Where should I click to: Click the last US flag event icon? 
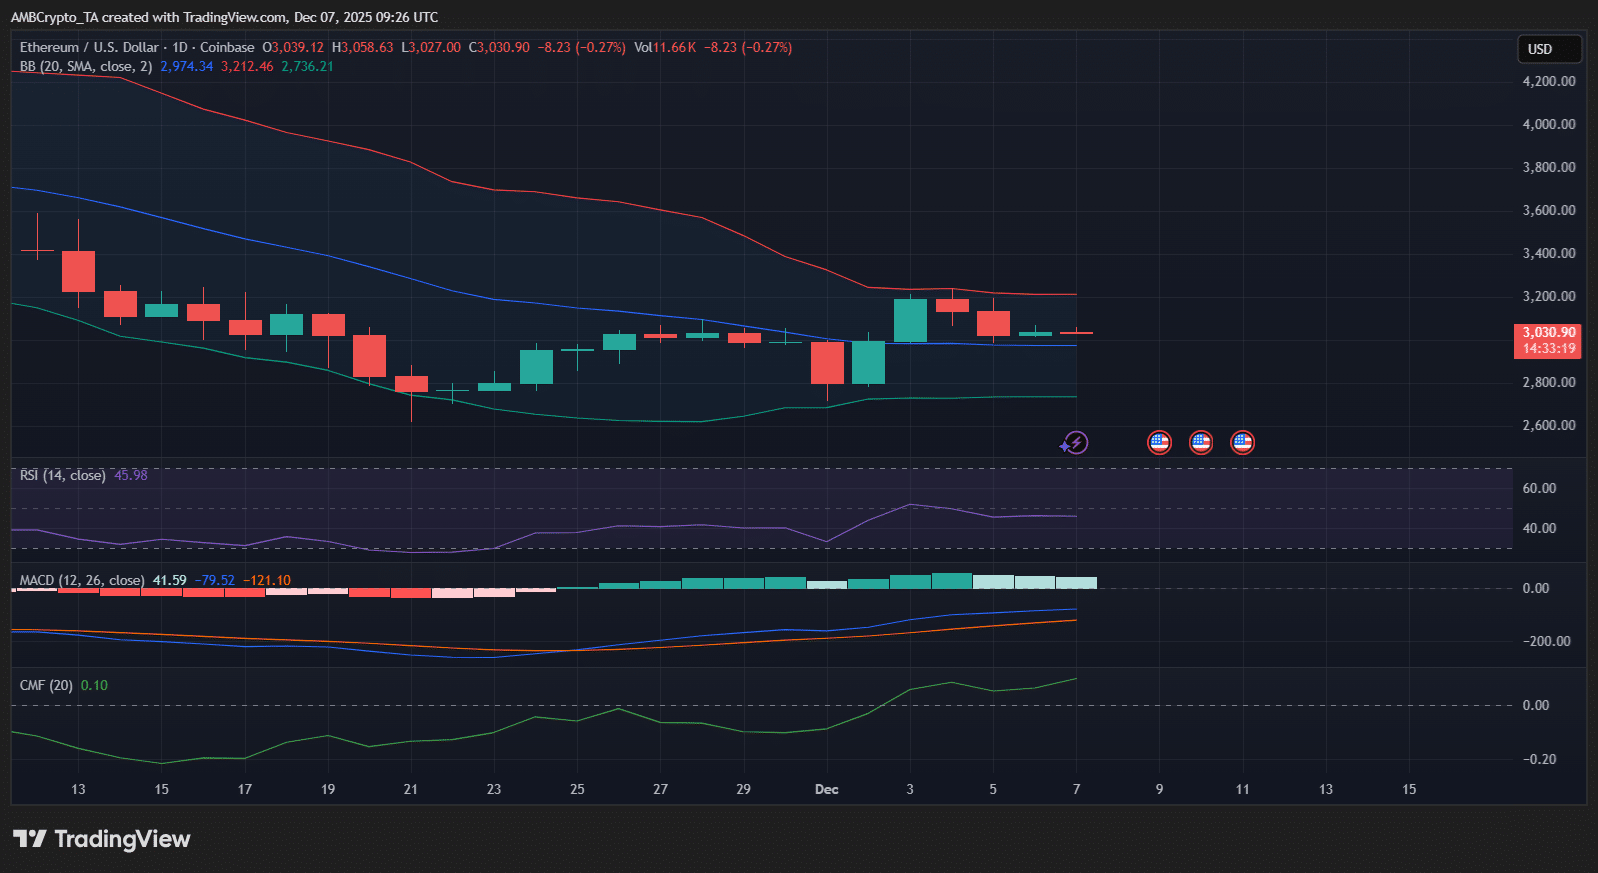coord(1242,442)
